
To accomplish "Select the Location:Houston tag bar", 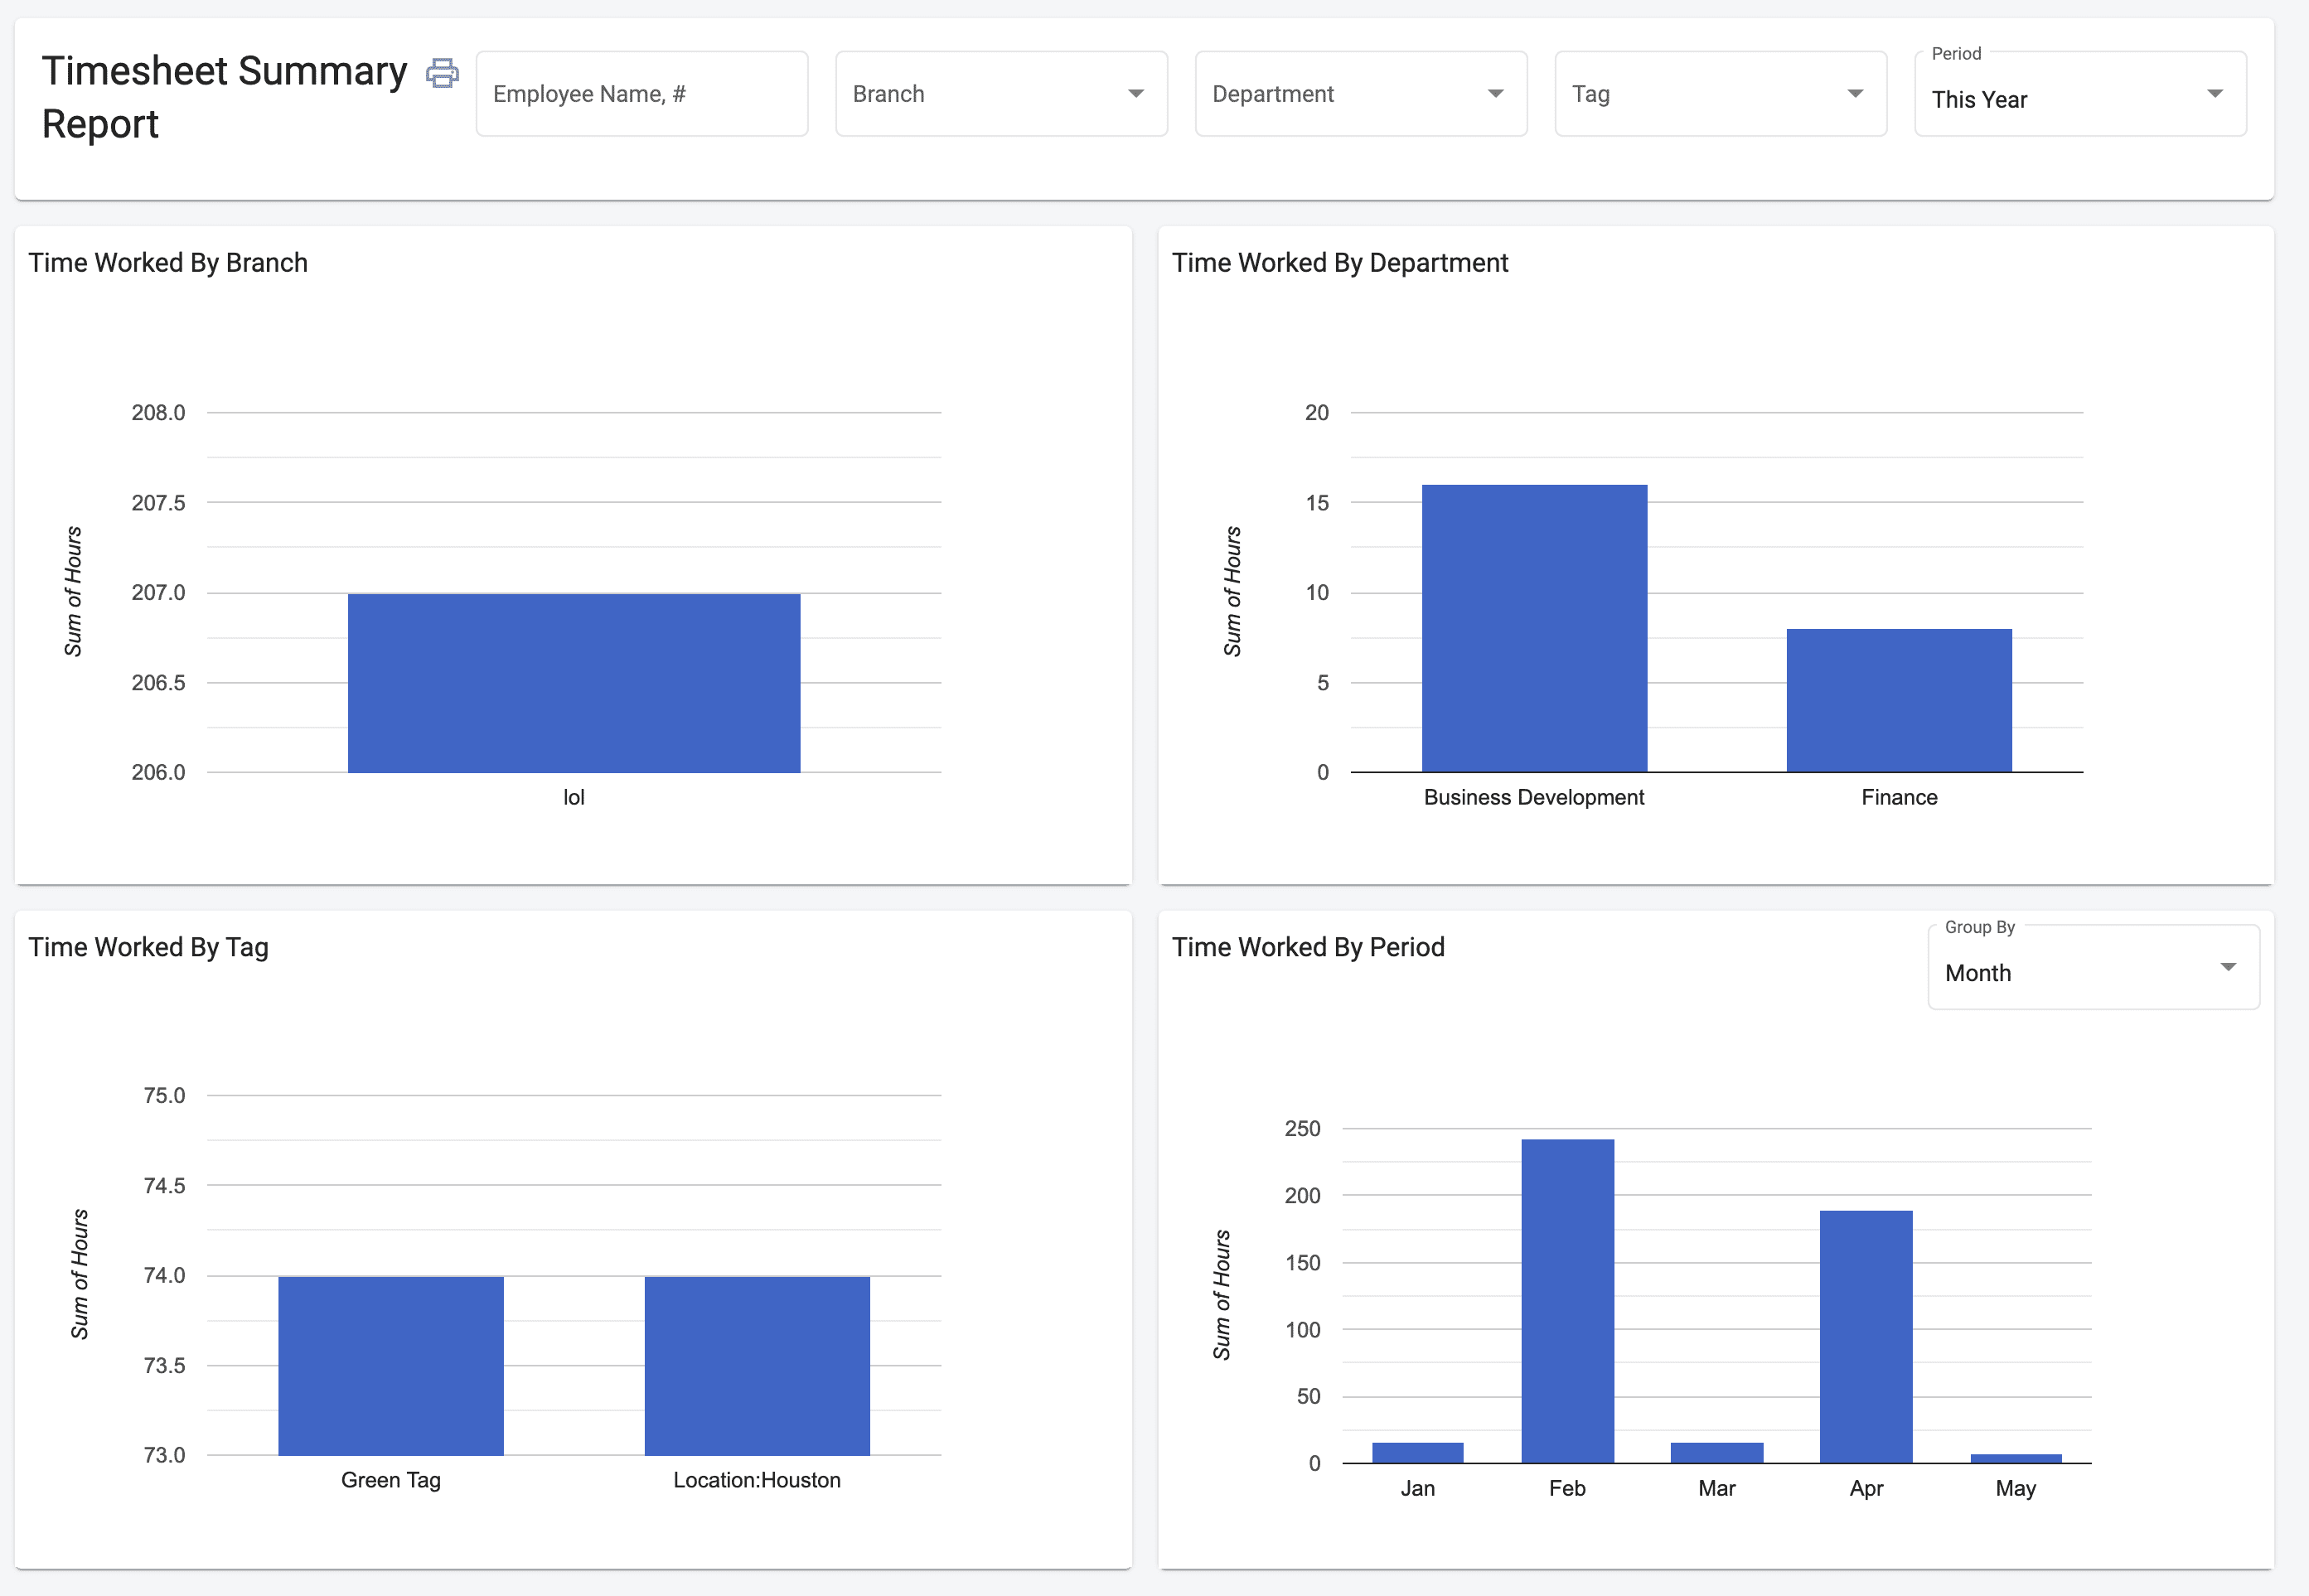I will tap(757, 1365).
